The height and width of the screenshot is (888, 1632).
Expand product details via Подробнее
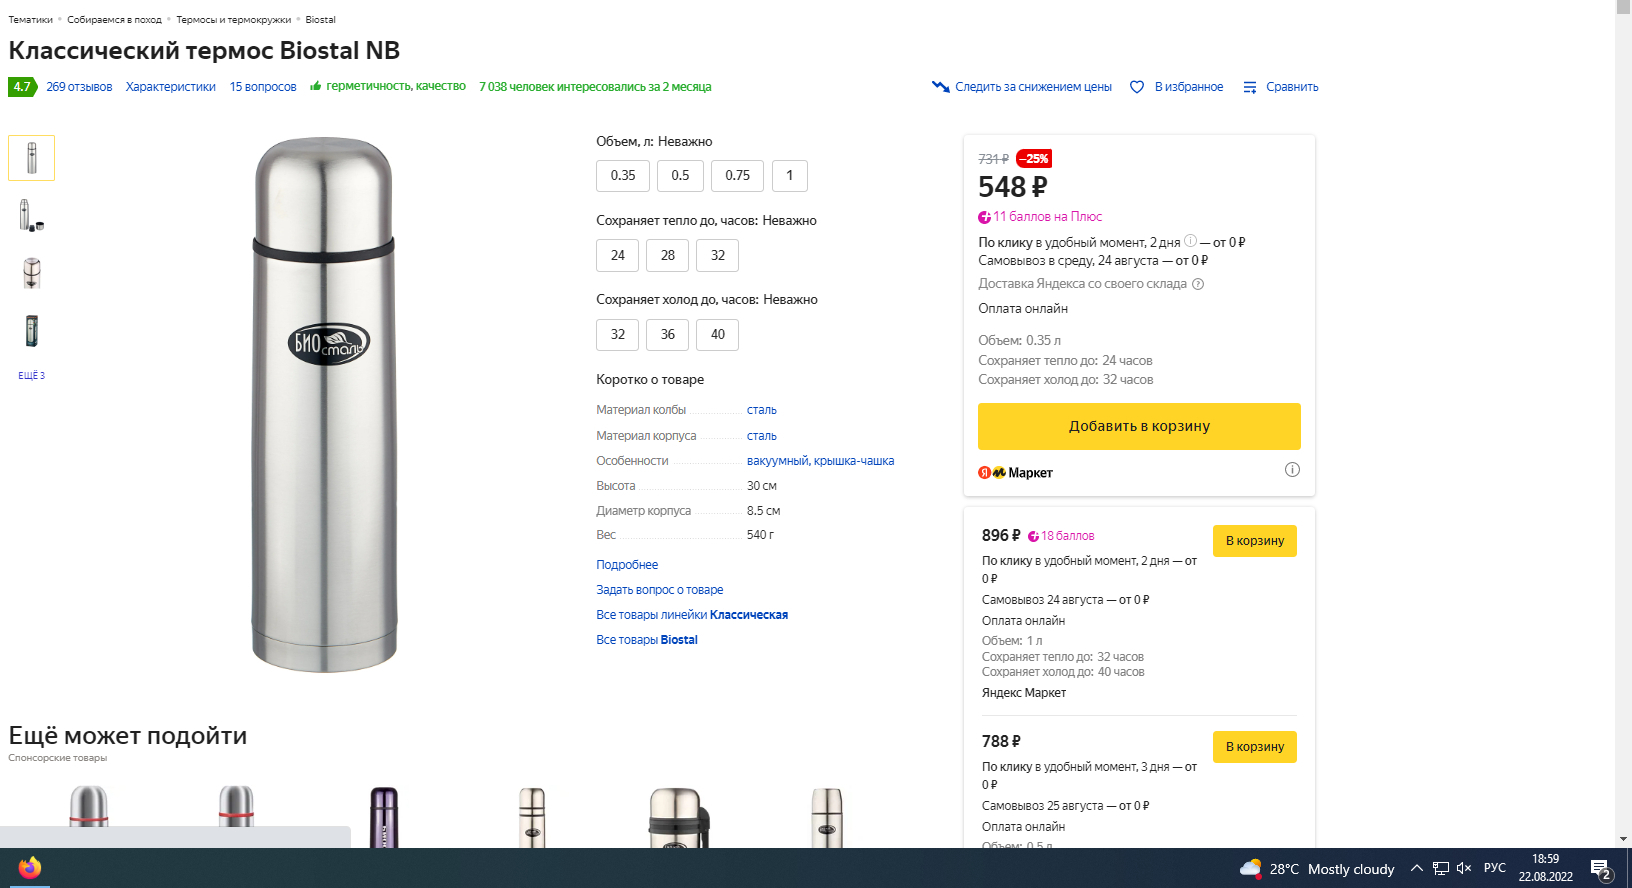point(627,565)
